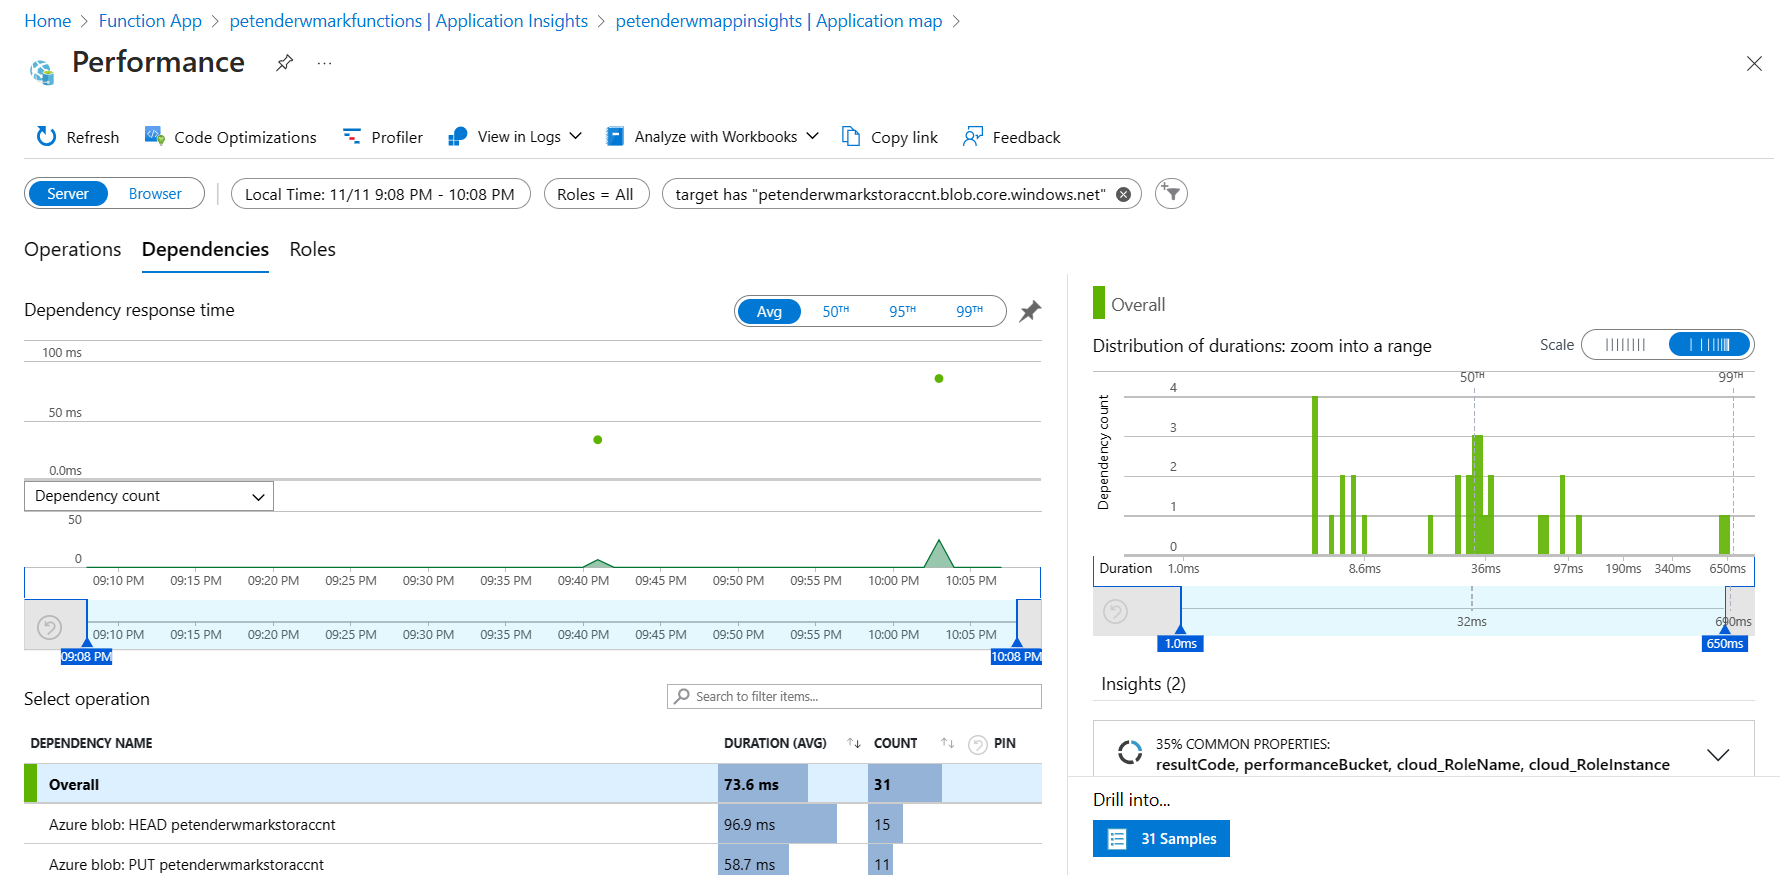Click the DEPENDENCY NAME column header

tap(91, 743)
